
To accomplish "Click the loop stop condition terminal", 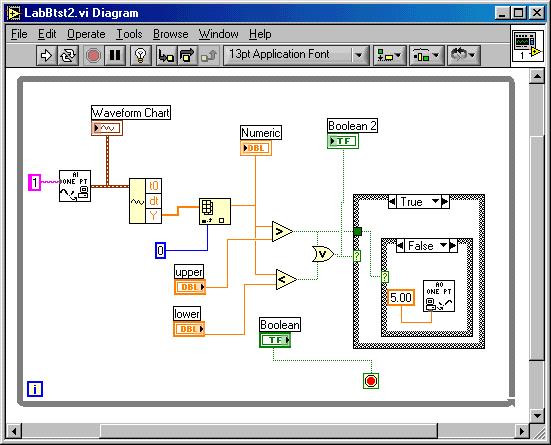I will coord(371,381).
